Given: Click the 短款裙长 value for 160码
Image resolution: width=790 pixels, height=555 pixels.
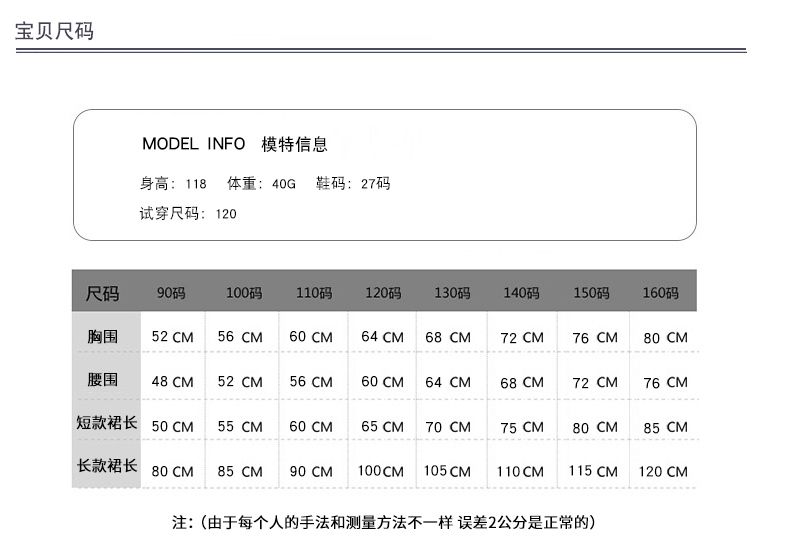Looking at the screenshot, I should (666, 427).
